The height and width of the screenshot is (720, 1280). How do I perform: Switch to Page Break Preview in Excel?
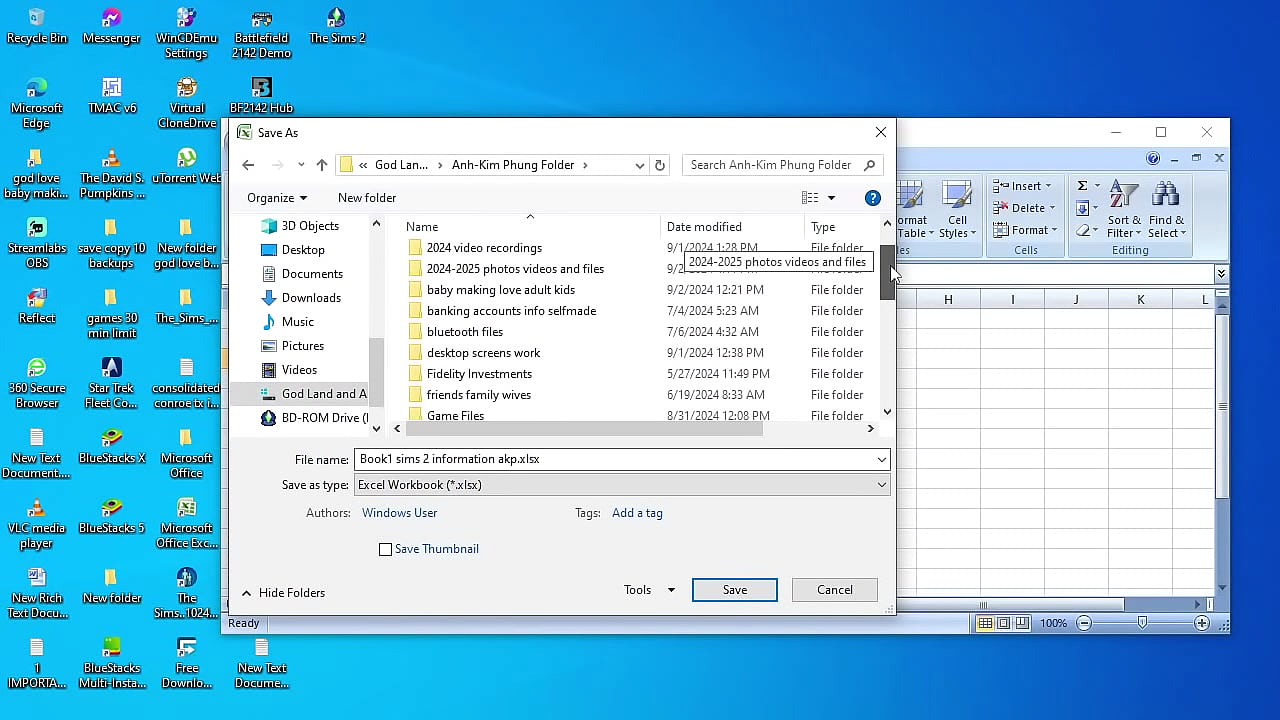tap(1021, 623)
